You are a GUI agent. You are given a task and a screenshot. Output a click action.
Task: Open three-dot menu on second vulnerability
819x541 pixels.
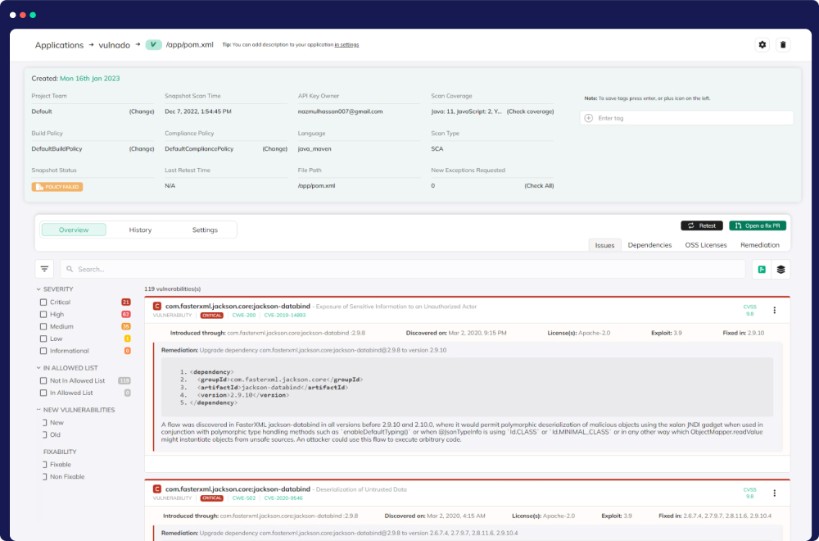coord(774,492)
